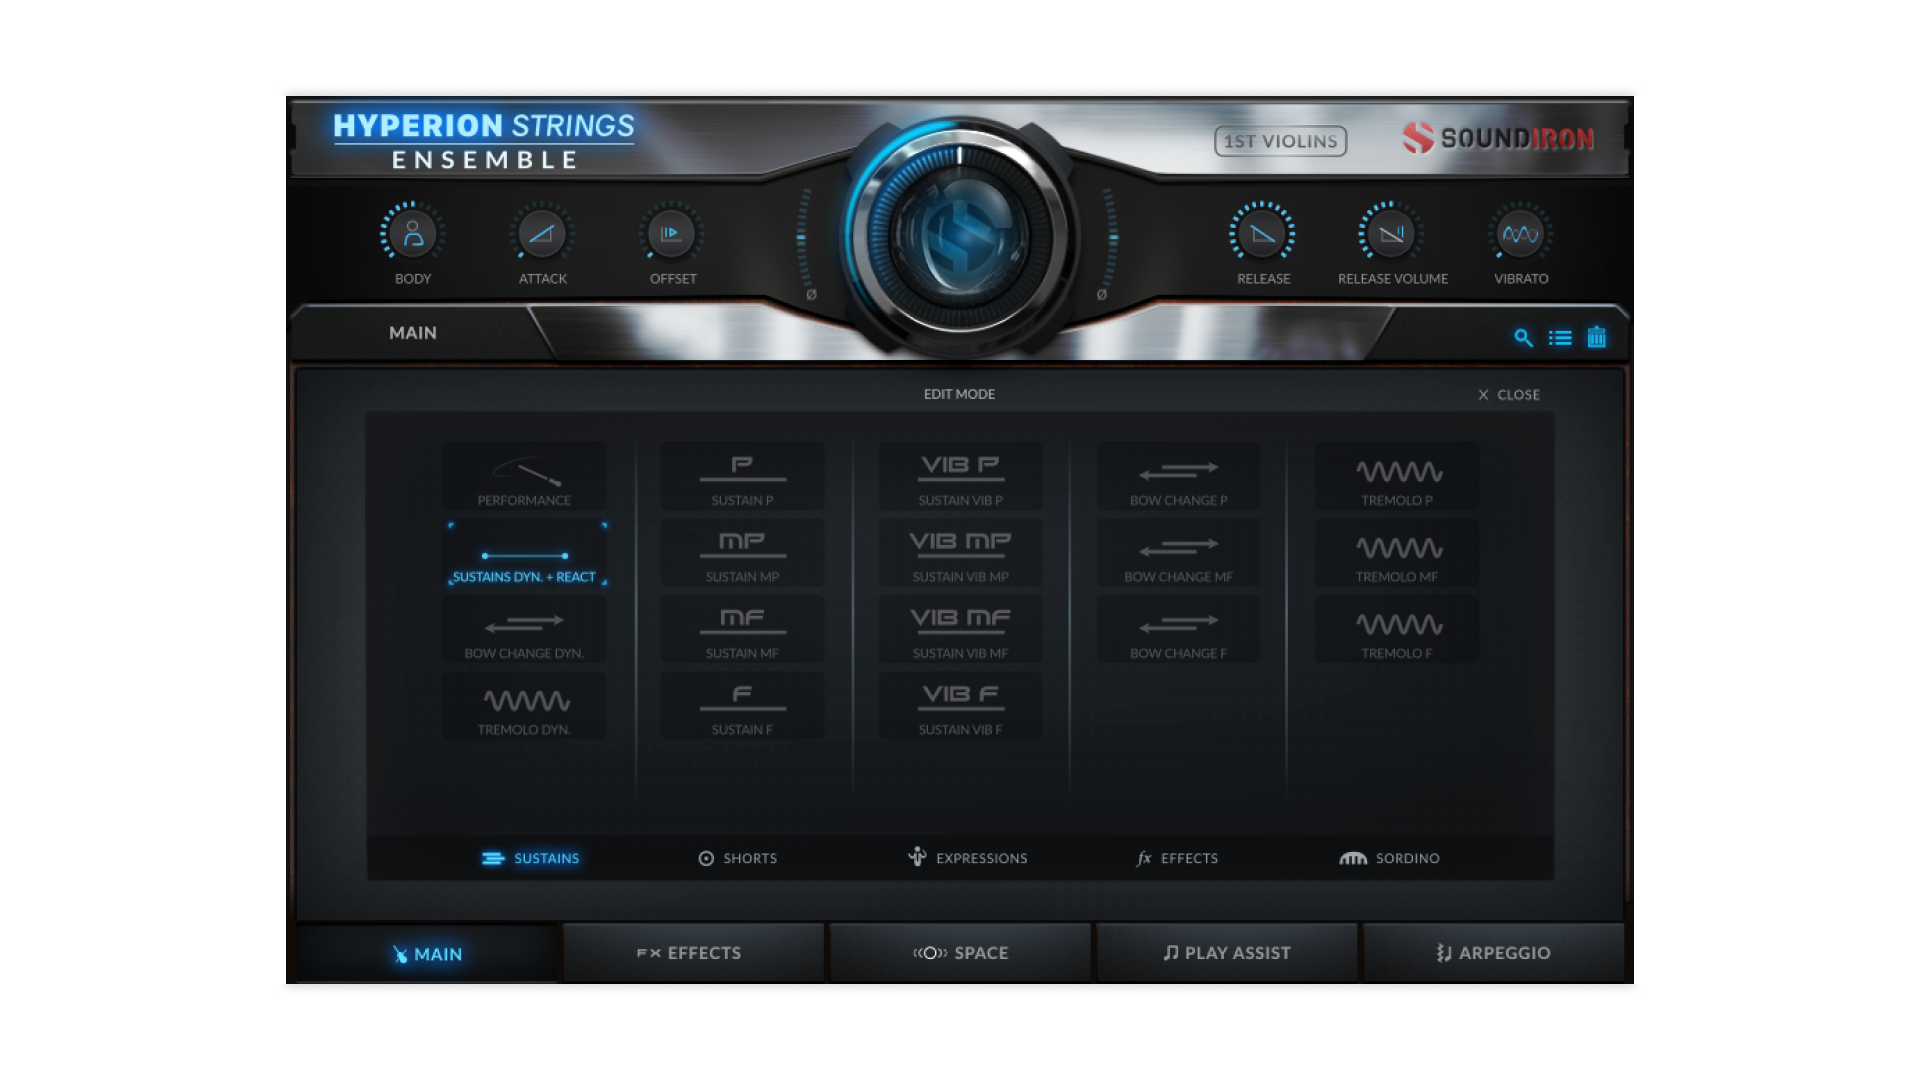This screenshot has width=1920, height=1080.
Task: Select the Bow Change F articulation
Action: click(1178, 630)
